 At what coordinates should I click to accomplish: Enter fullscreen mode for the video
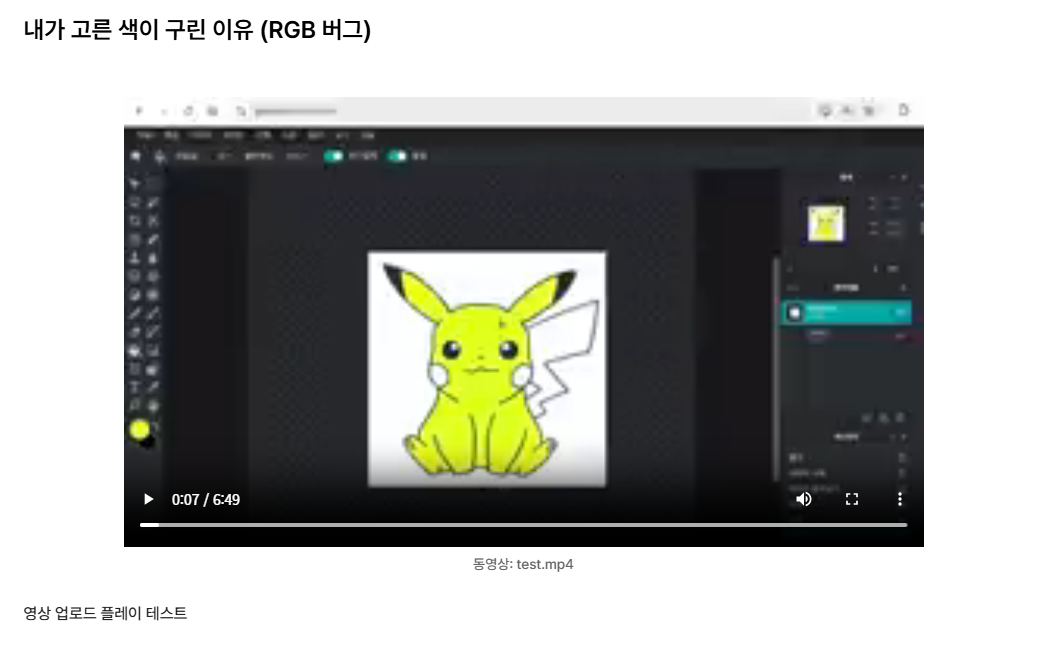tap(852, 499)
